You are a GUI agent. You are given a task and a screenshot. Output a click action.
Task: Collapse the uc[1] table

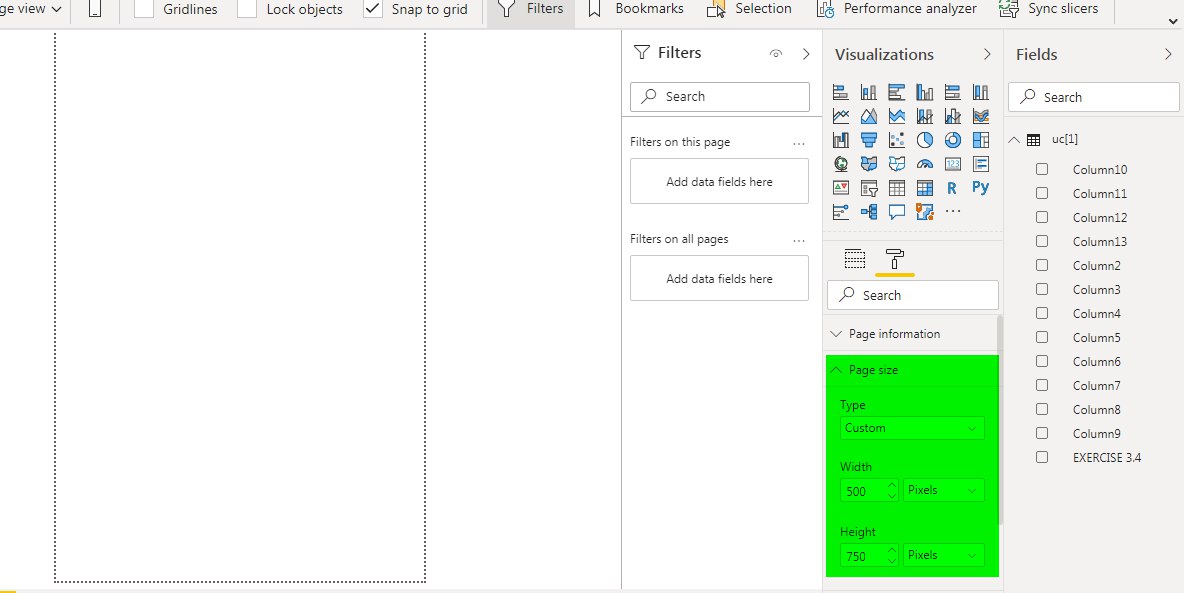[x=1014, y=140]
